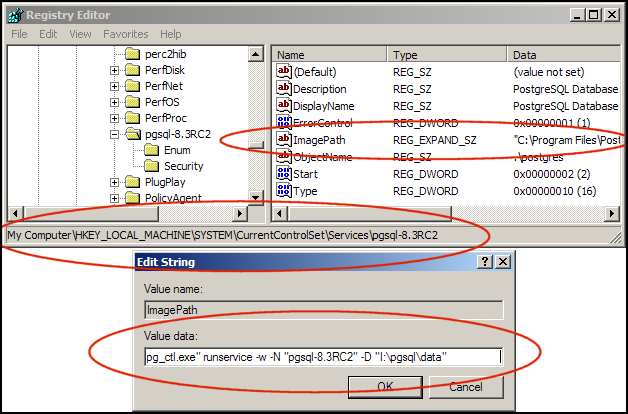628x414 pixels.
Task: Cancel the Edit String dialog
Action: coord(464,387)
